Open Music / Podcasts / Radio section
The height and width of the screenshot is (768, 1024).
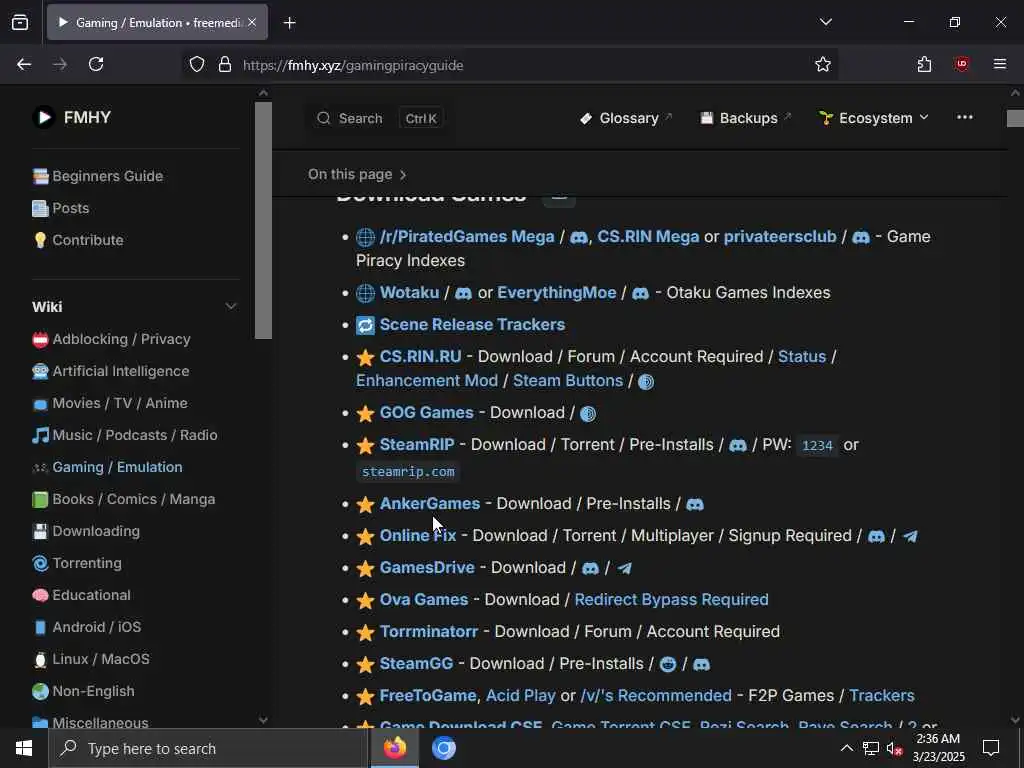coord(125,435)
